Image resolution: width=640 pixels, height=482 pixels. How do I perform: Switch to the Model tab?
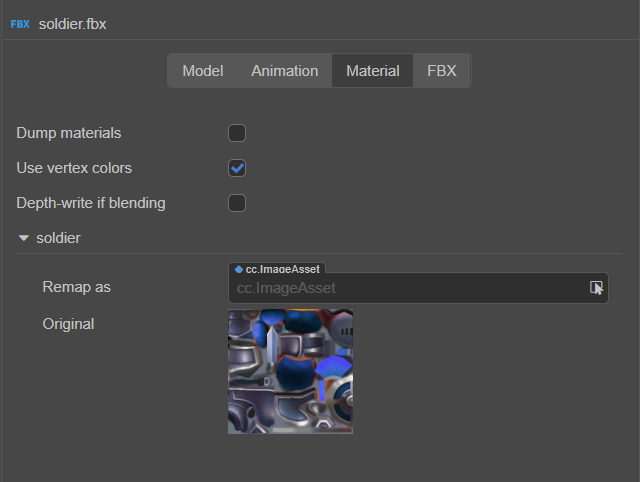tap(202, 71)
